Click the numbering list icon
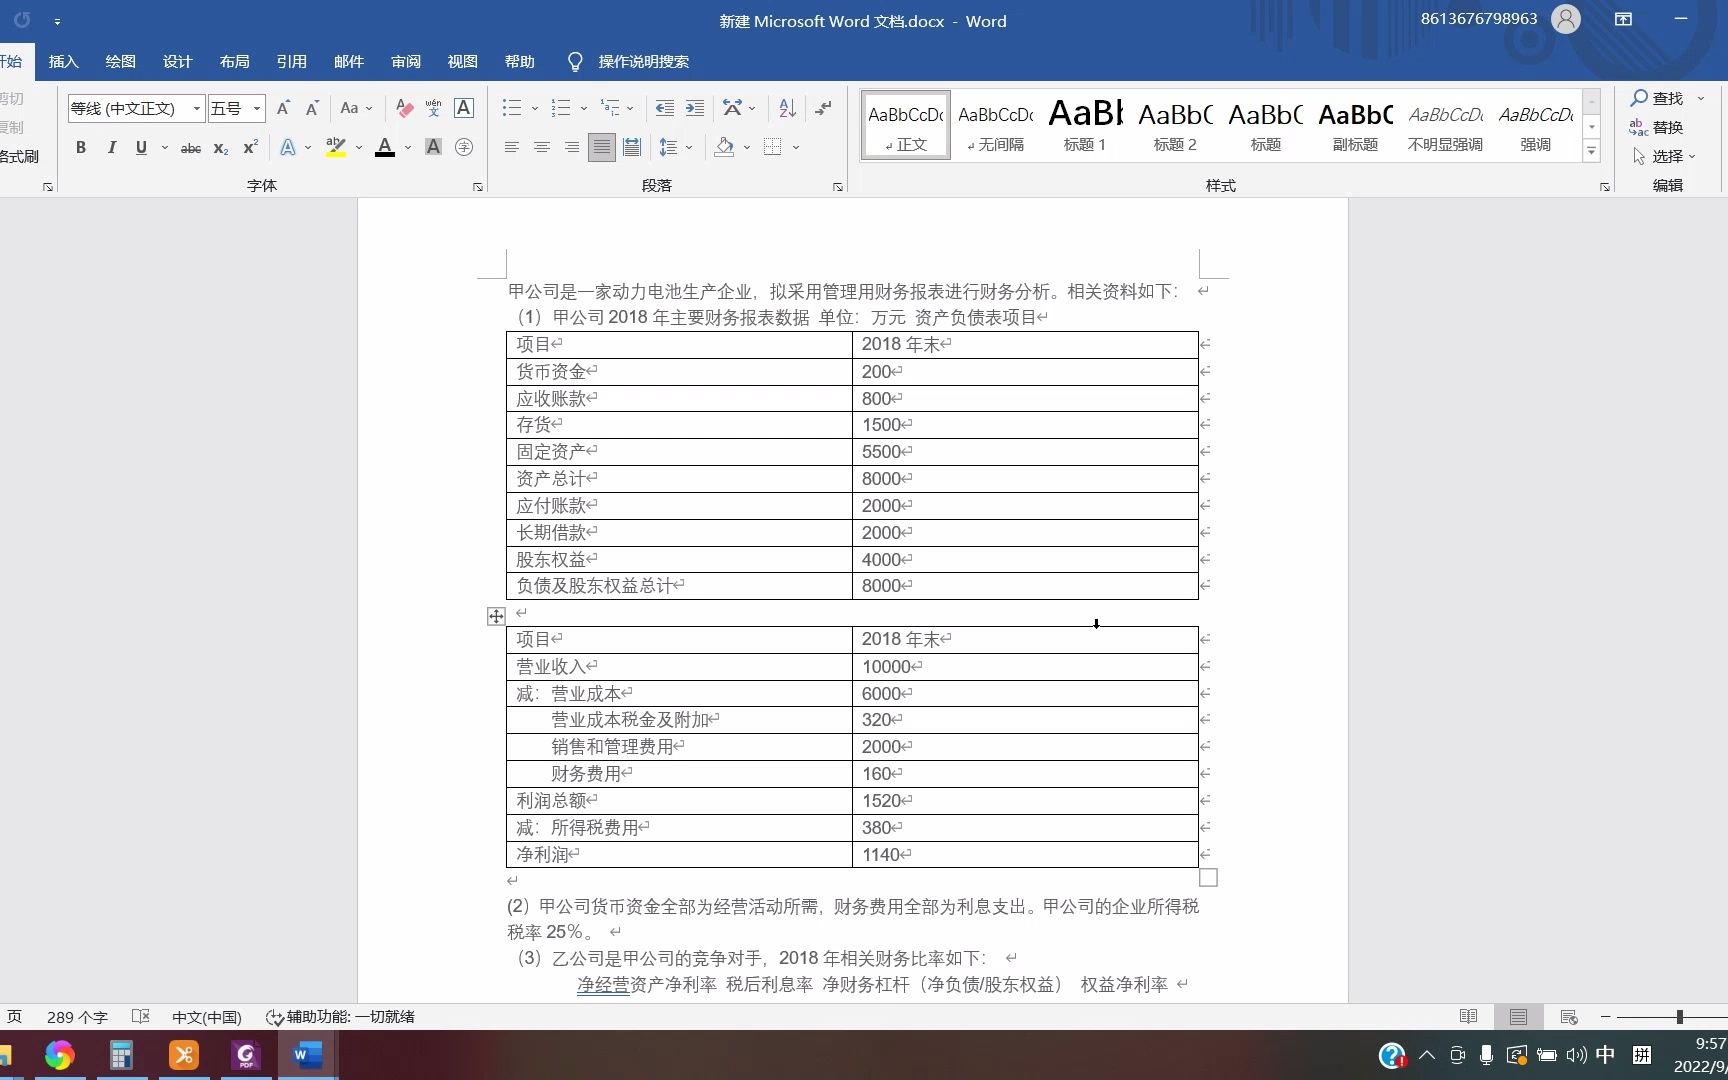 point(561,108)
